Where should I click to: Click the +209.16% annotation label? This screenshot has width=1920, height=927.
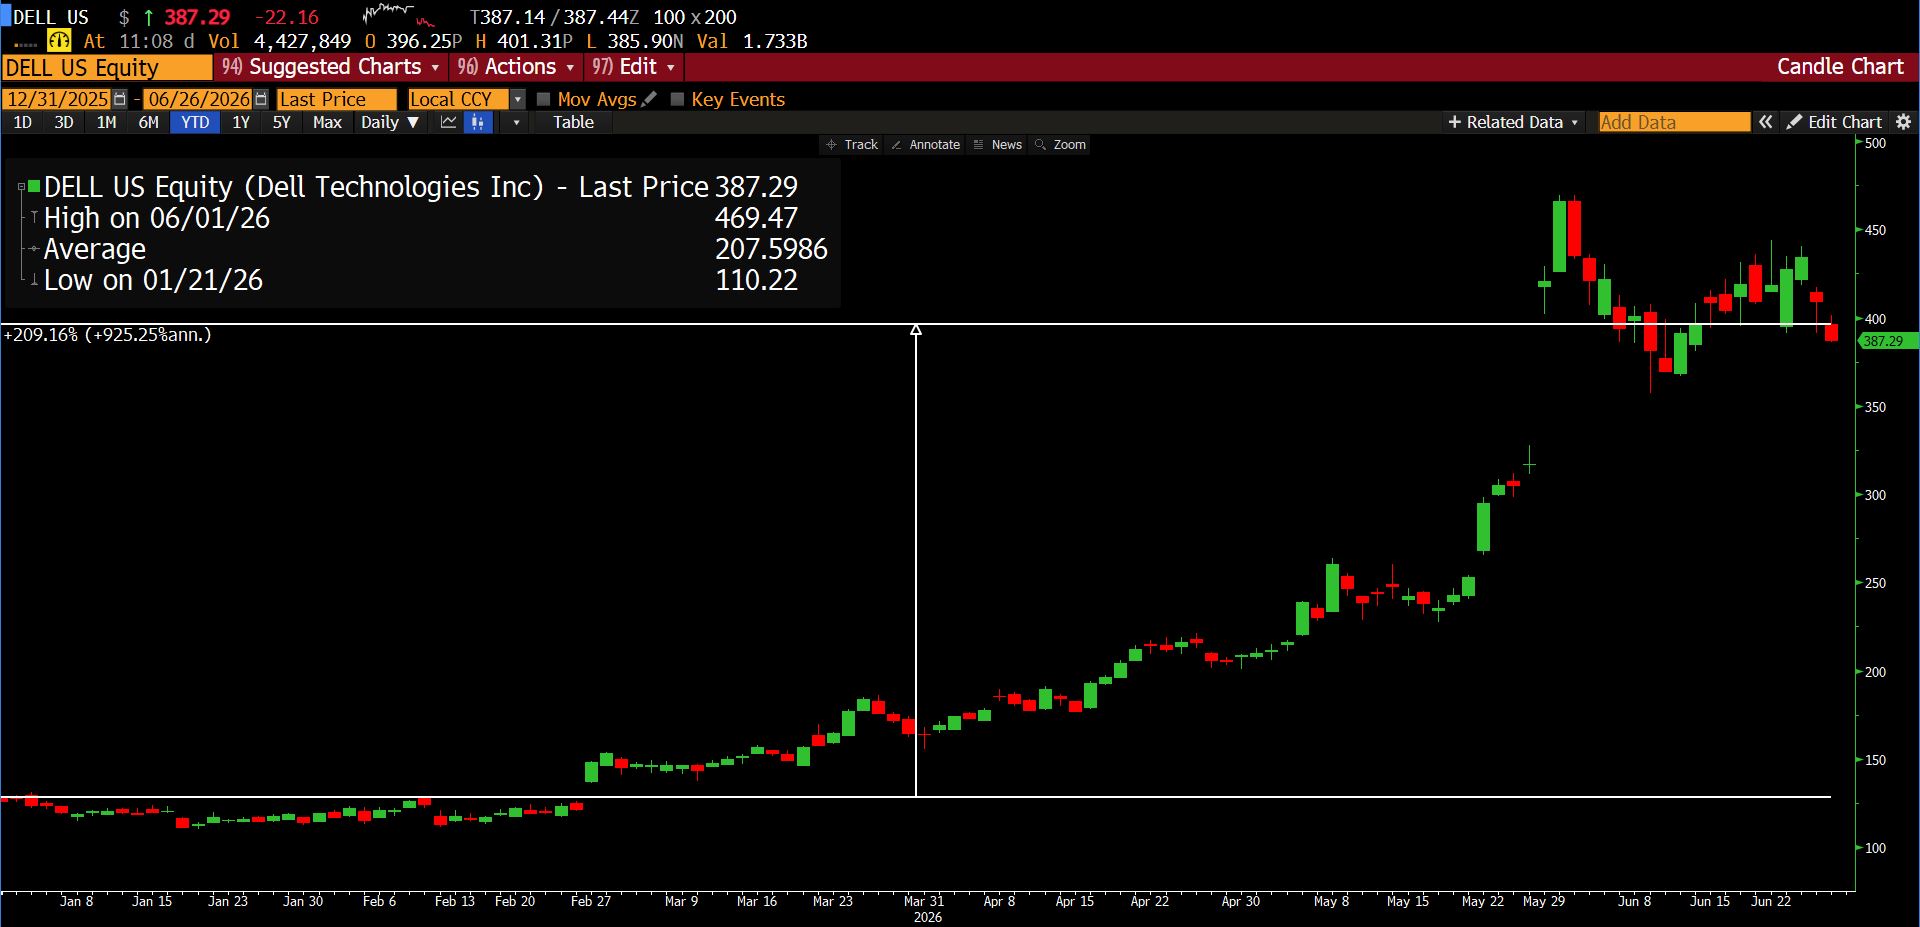[108, 335]
